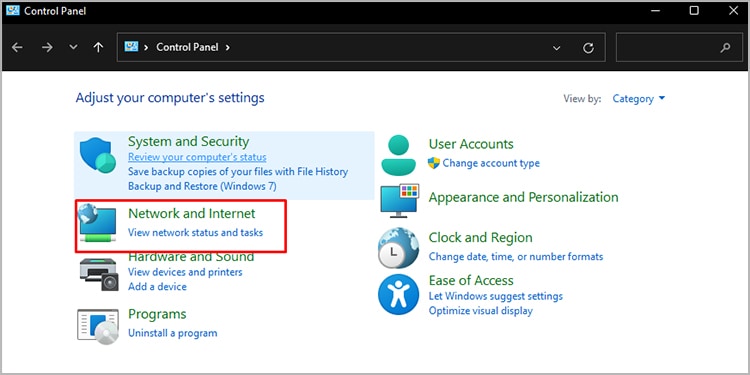This screenshot has width=750, height=375.
Task: Click the Programs disc icon
Action: pos(98,326)
